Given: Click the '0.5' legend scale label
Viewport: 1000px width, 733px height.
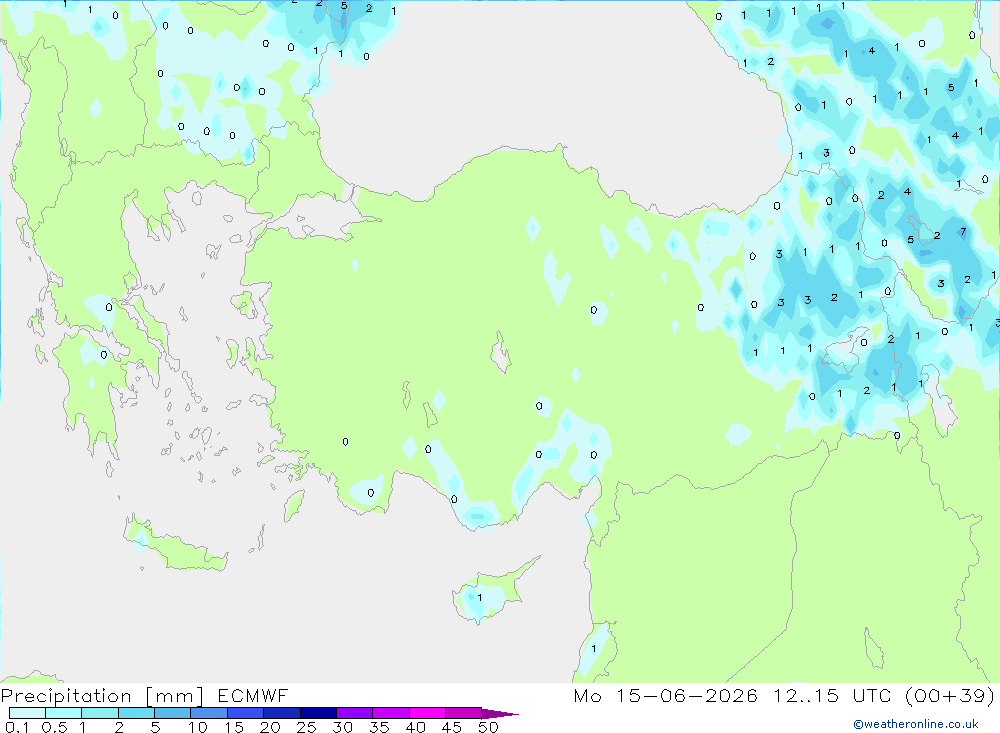Looking at the screenshot, I should pyautogui.click(x=54, y=727).
